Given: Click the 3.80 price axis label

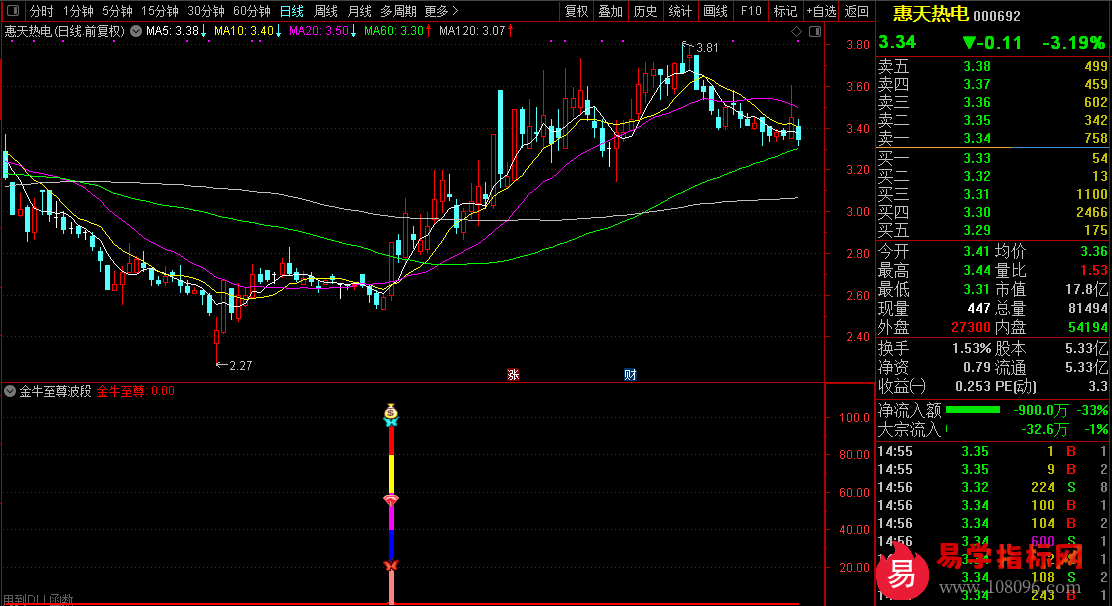Looking at the screenshot, I should click(x=857, y=45).
